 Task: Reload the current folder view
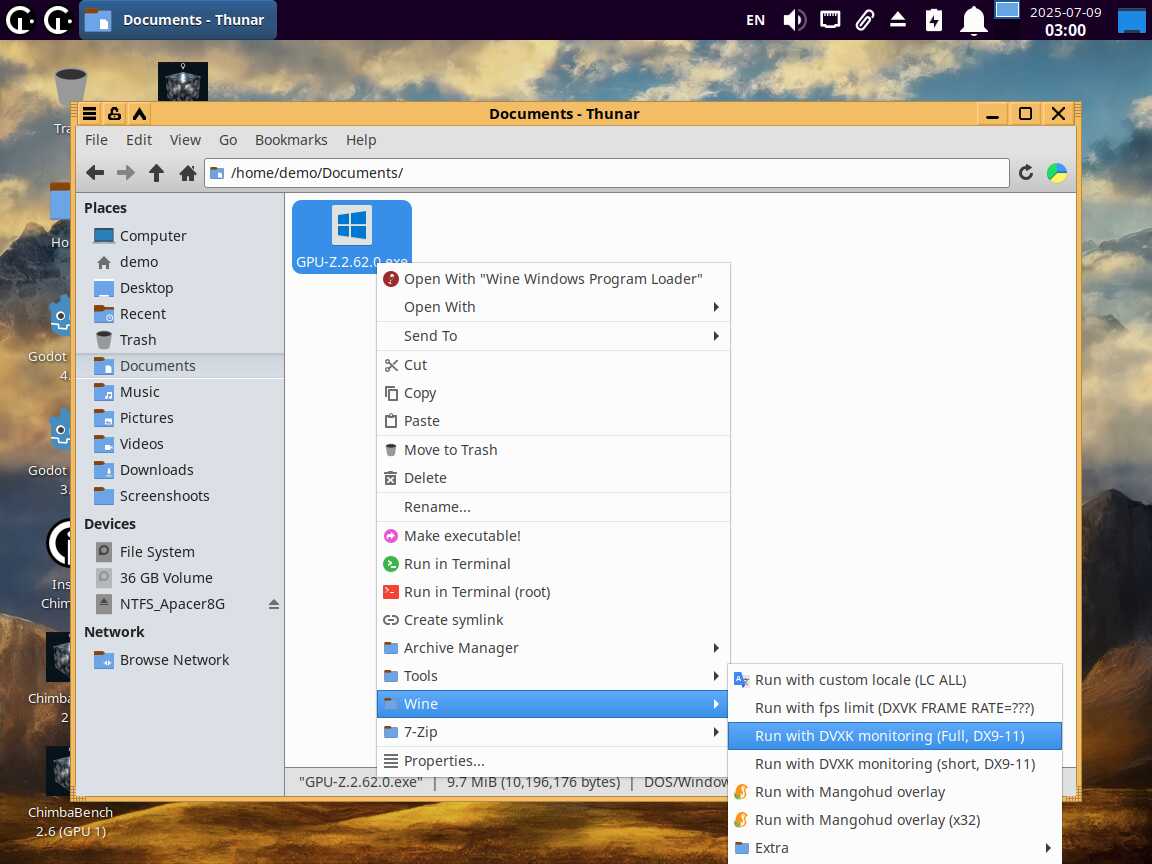[1026, 173]
